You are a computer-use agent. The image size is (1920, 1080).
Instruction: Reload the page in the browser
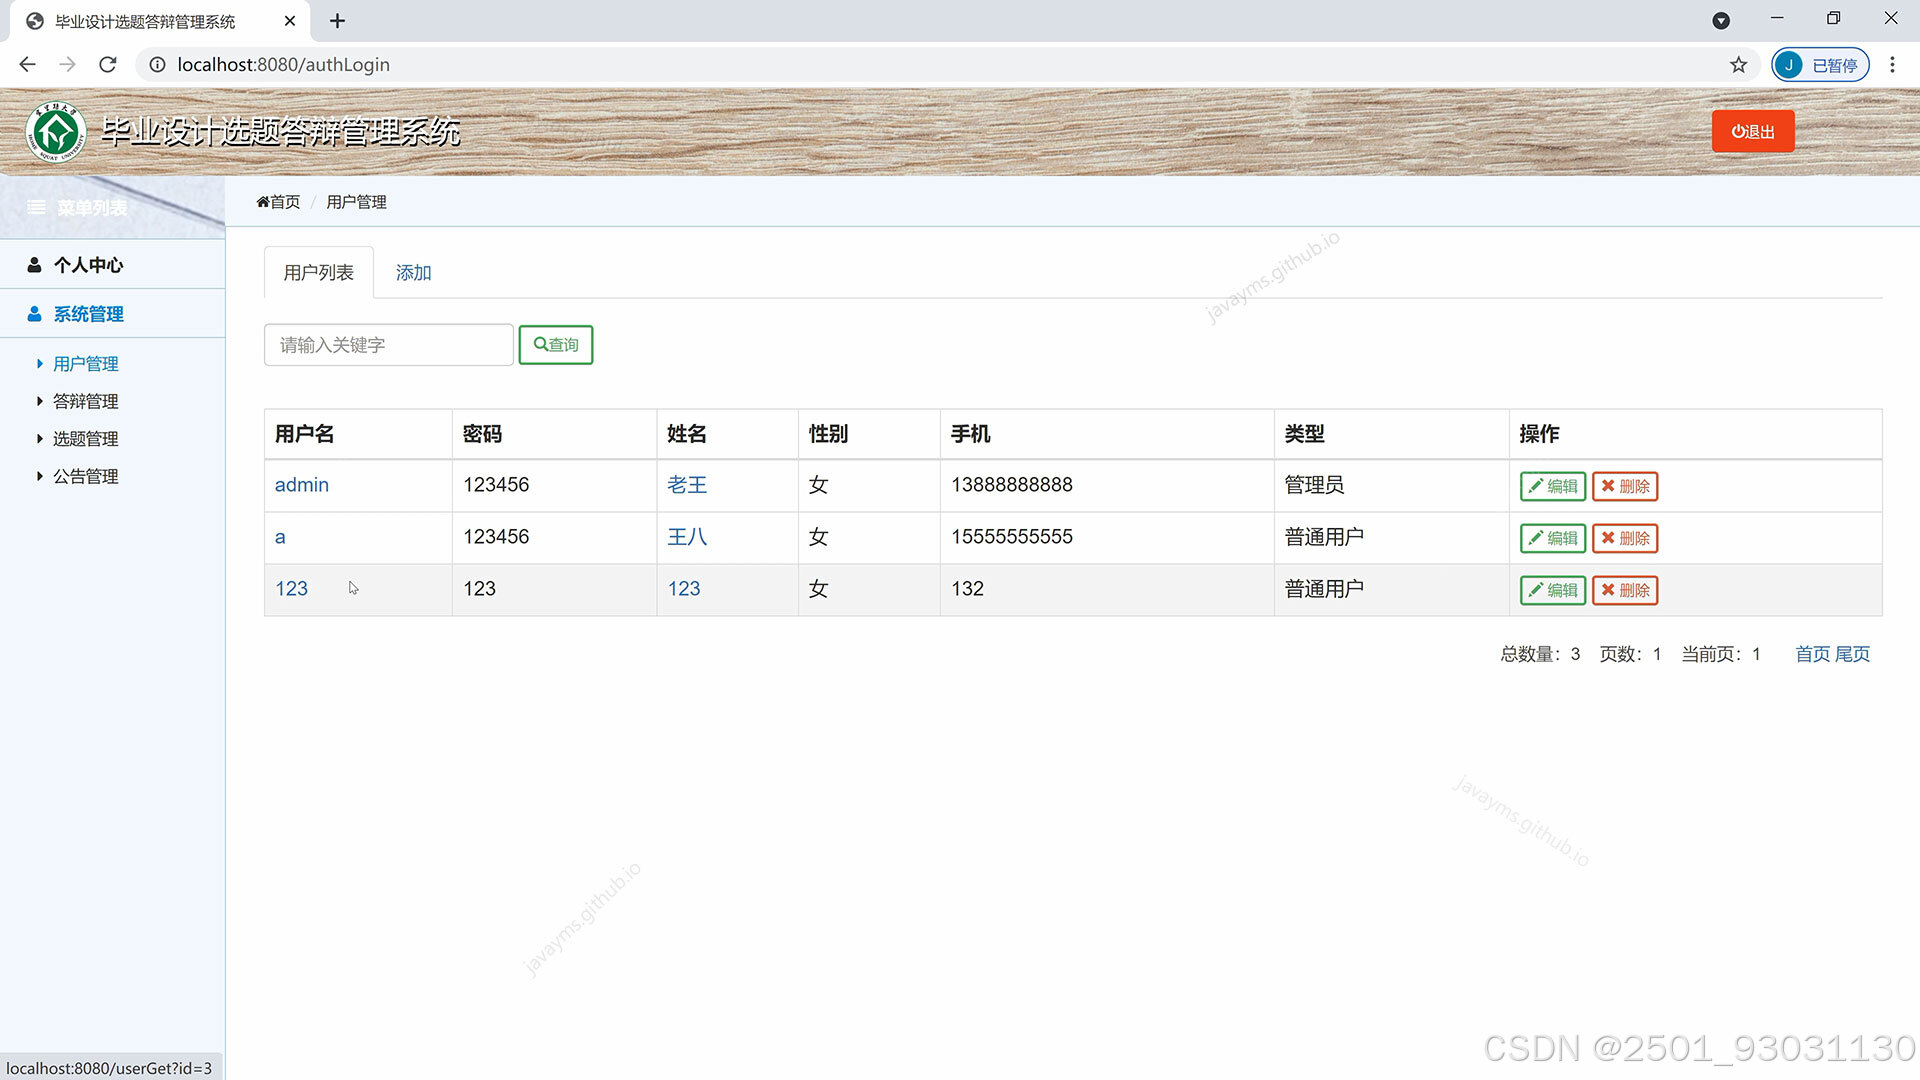coord(108,65)
